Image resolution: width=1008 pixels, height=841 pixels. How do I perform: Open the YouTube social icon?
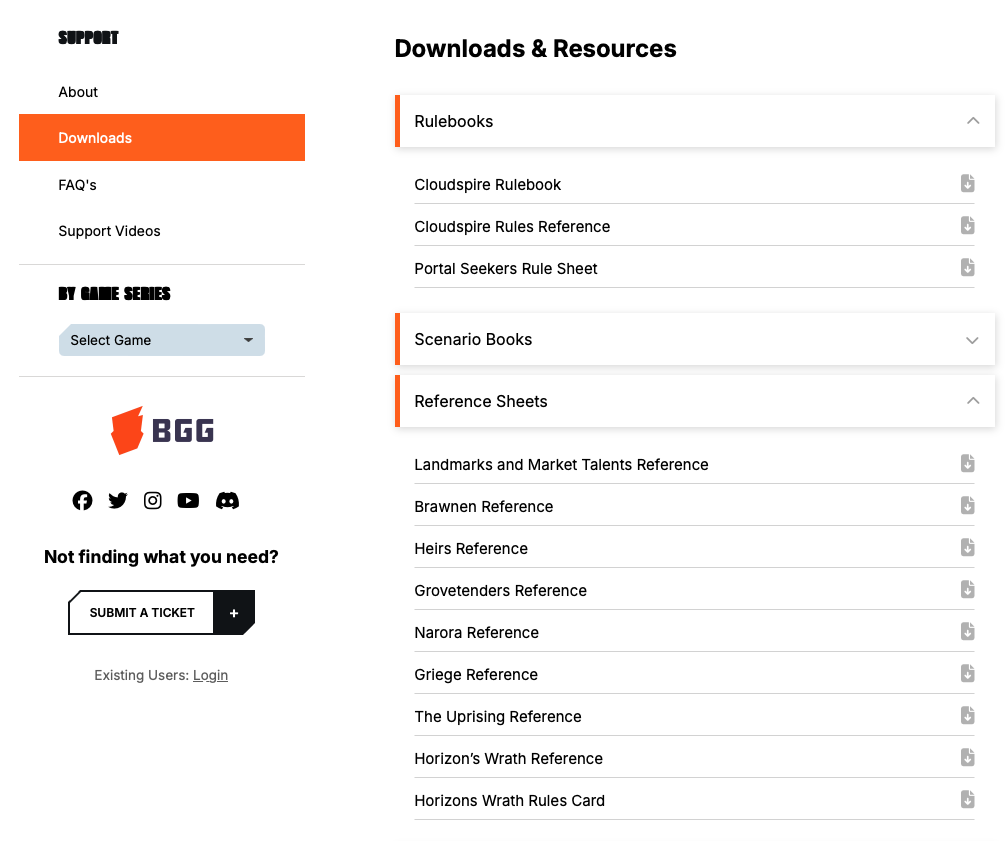pyautogui.click(x=188, y=500)
